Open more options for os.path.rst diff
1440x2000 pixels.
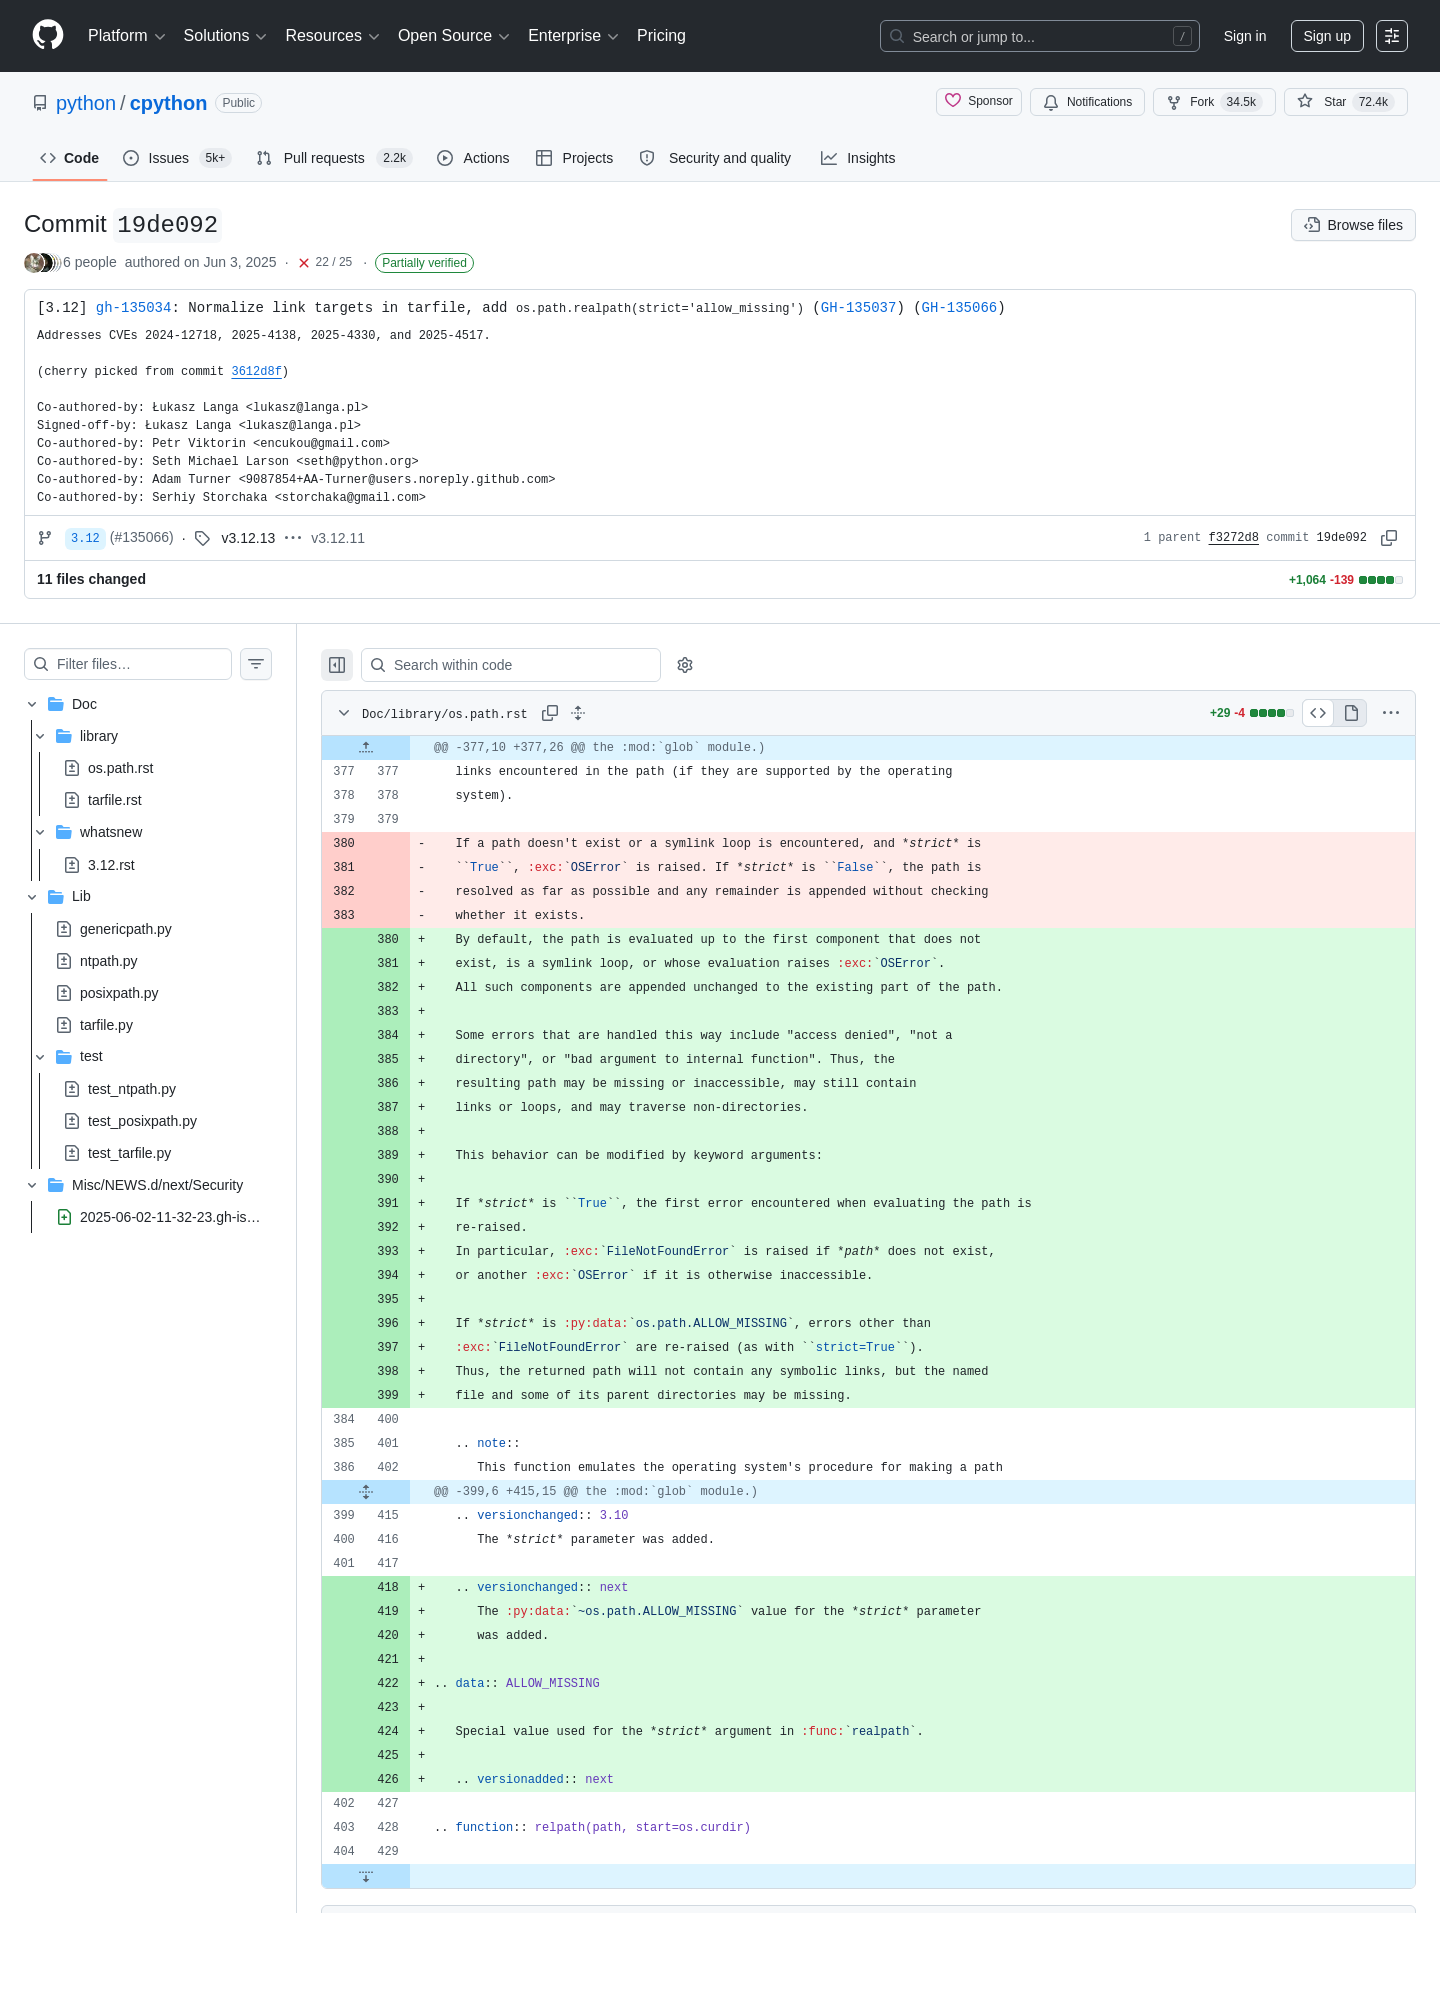point(1391,713)
